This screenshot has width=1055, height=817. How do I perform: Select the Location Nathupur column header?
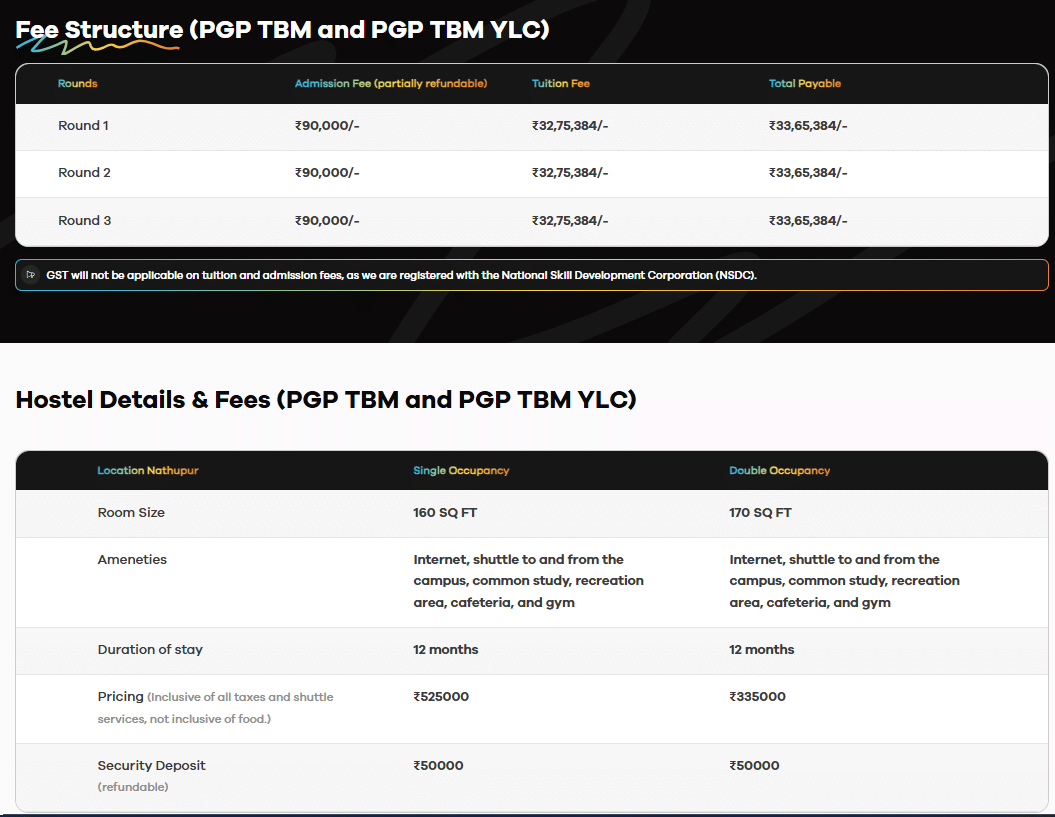coord(147,471)
